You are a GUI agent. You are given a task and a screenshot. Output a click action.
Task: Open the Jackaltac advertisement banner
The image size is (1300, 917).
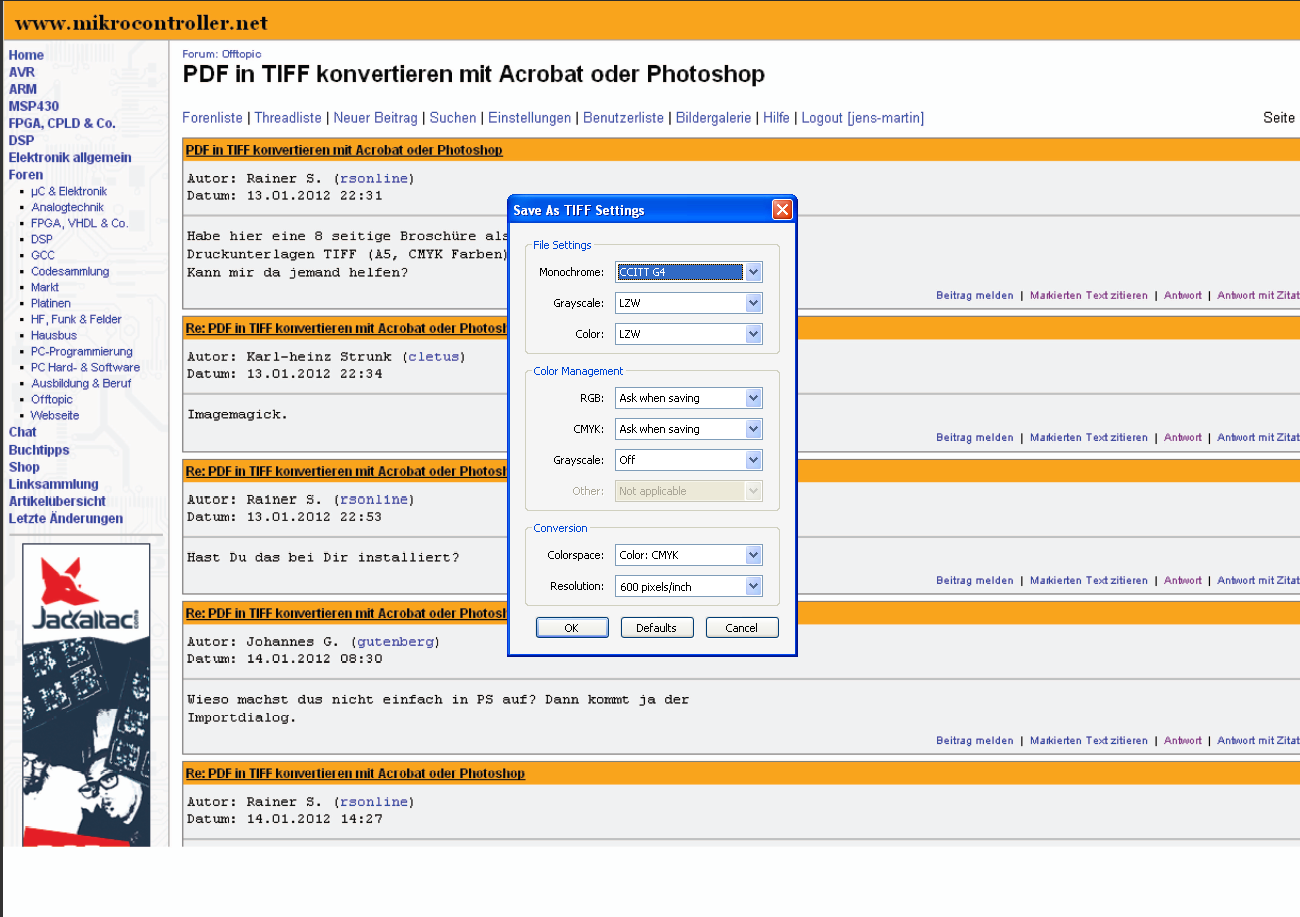86,695
